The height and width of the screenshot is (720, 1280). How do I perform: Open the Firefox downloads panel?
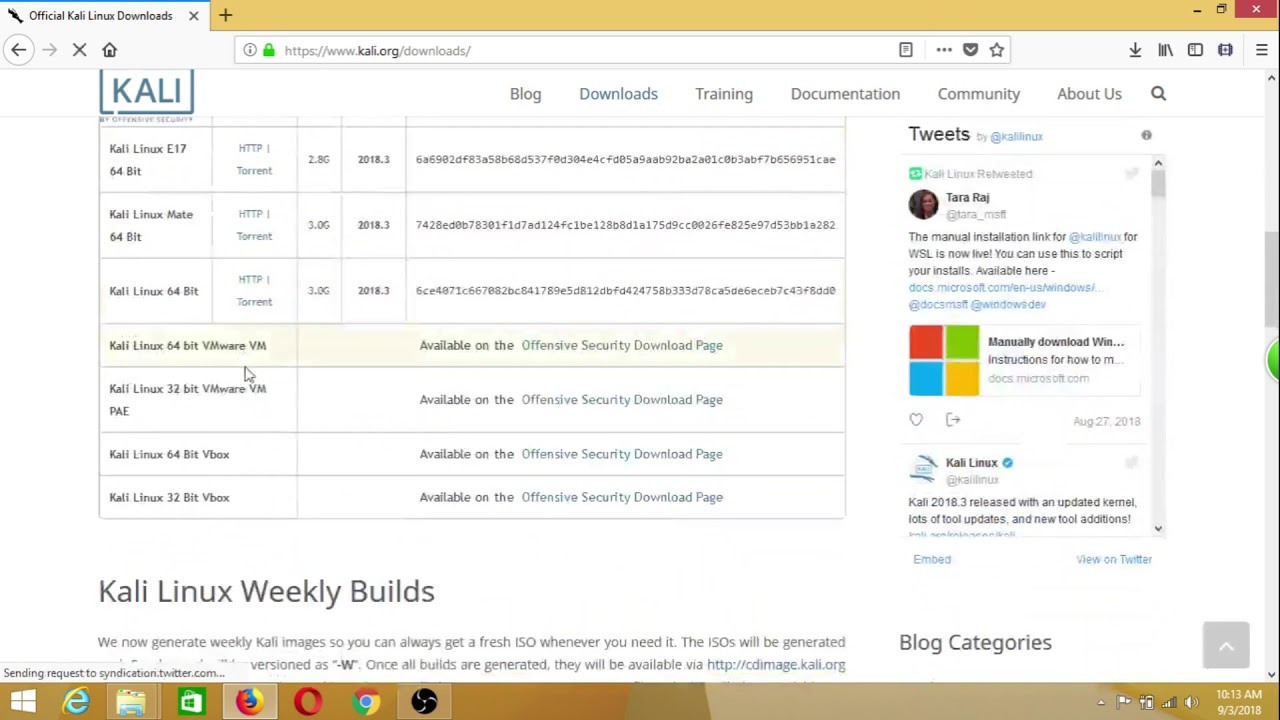click(x=1135, y=50)
